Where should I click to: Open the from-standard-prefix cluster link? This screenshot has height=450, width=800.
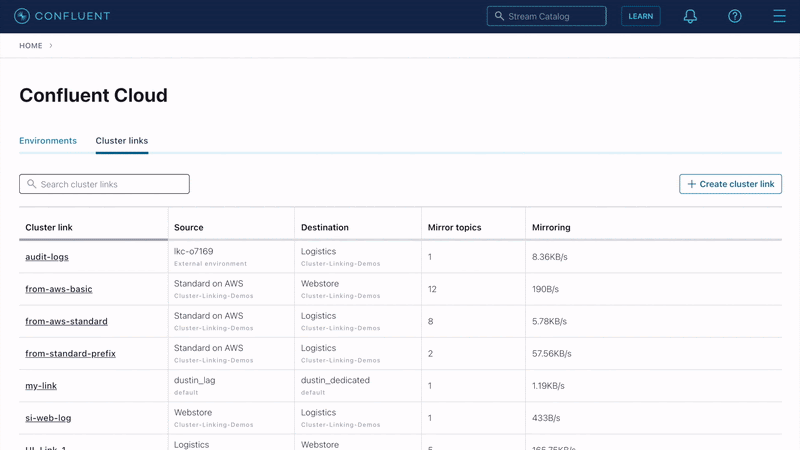[70, 353]
